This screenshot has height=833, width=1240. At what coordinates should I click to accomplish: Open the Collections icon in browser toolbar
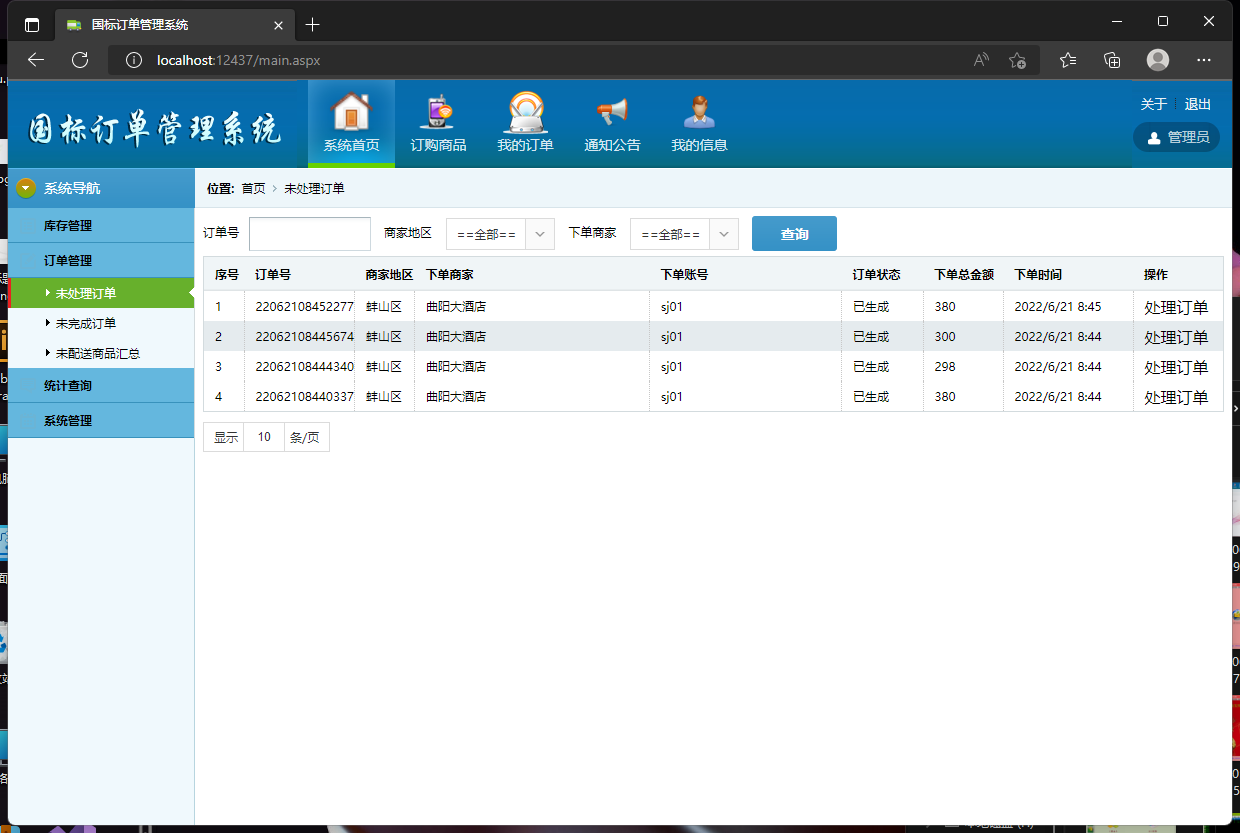(1112, 60)
